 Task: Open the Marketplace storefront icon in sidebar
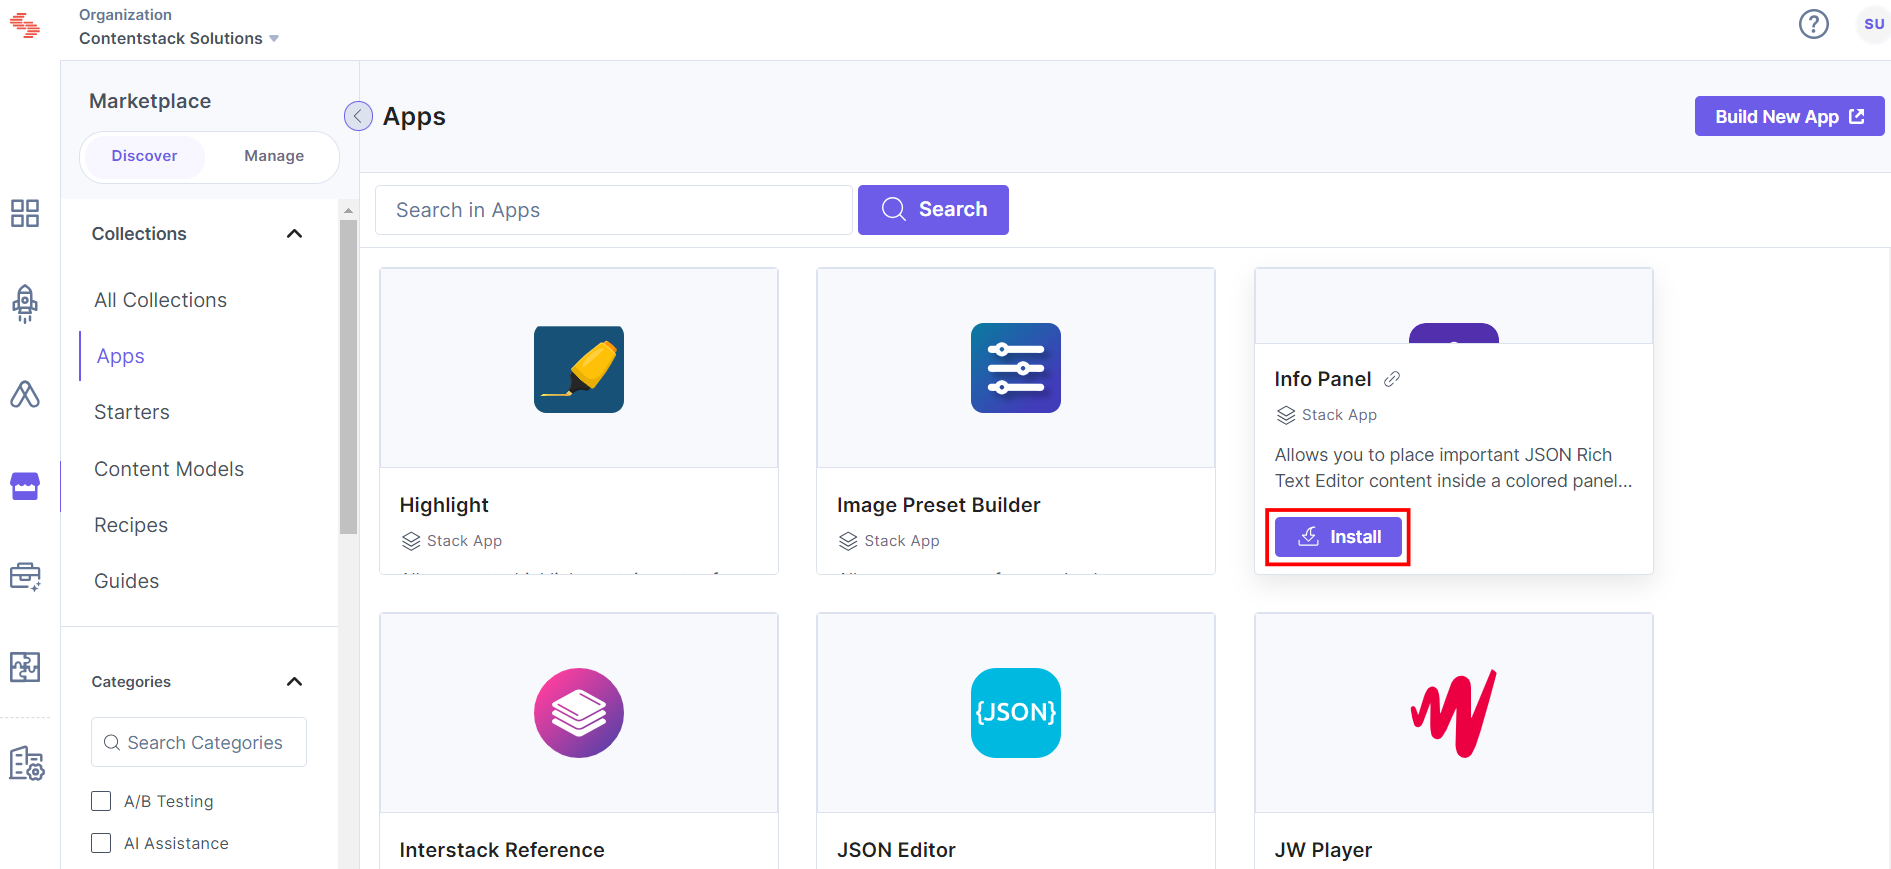25,486
